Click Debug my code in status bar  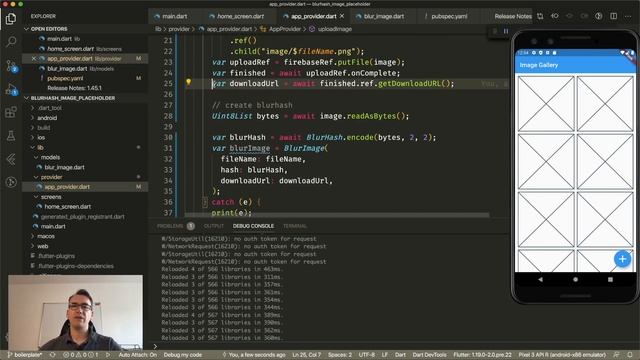pos(182,355)
